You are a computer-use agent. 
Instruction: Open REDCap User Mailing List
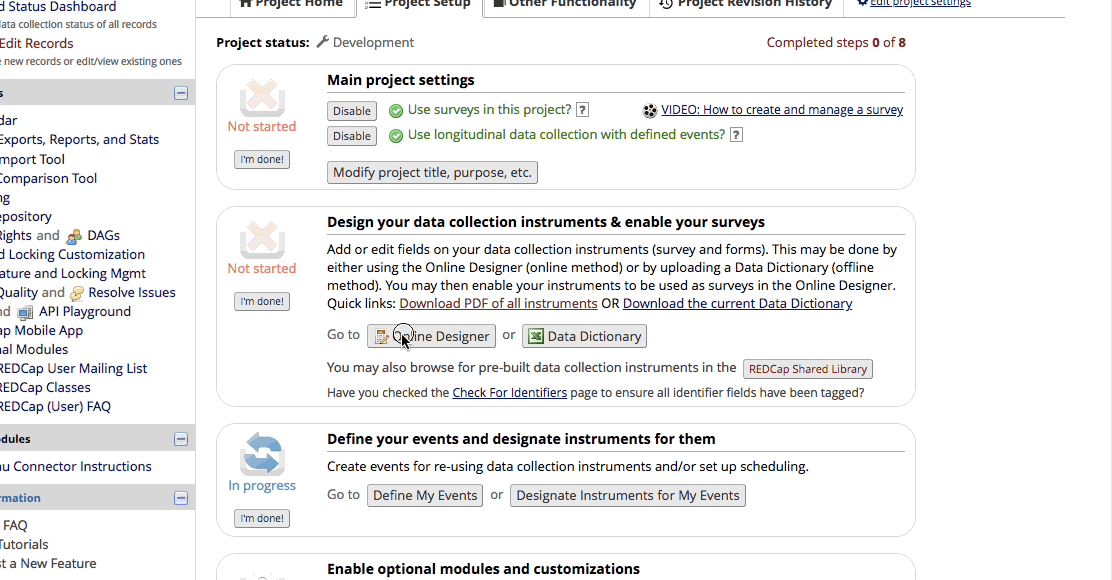coord(74,369)
